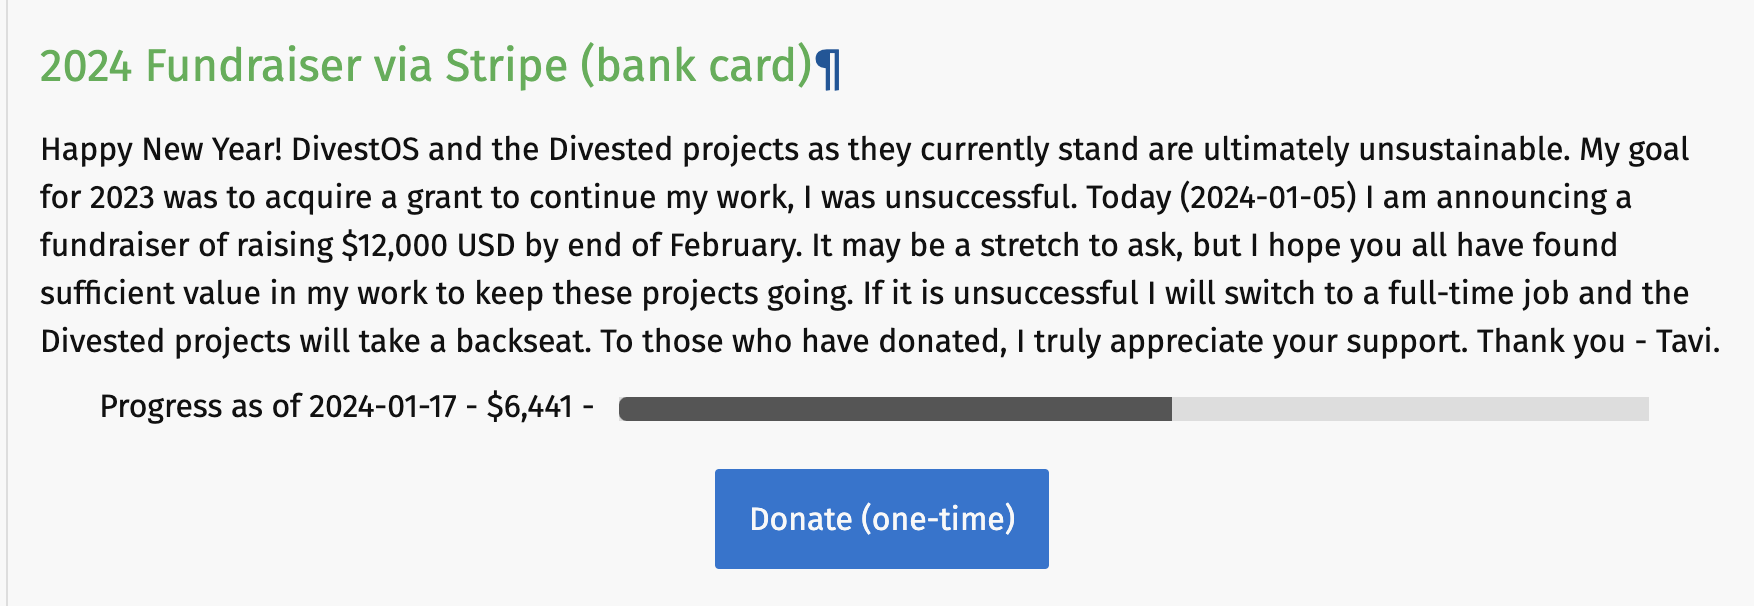Click the filled portion of the progress bar

[895, 408]
